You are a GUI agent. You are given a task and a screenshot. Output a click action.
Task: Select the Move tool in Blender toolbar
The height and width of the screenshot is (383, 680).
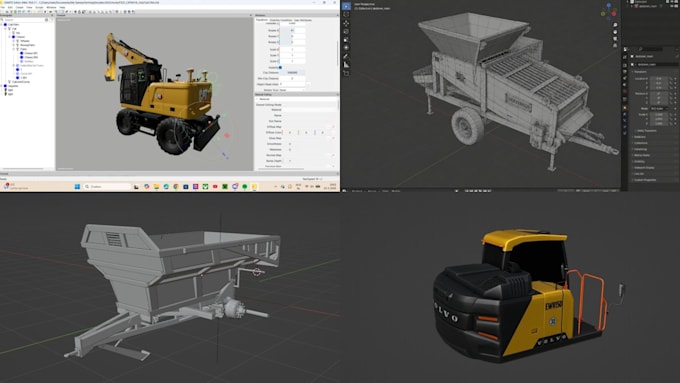346,23
